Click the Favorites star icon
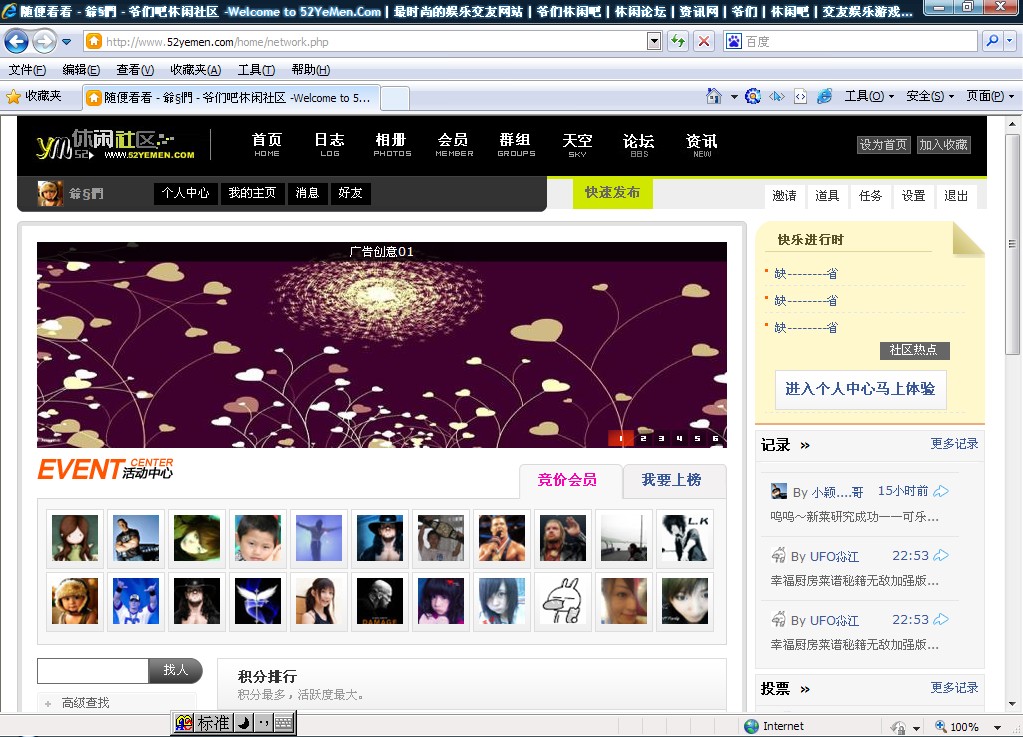 tap(13, 97)
